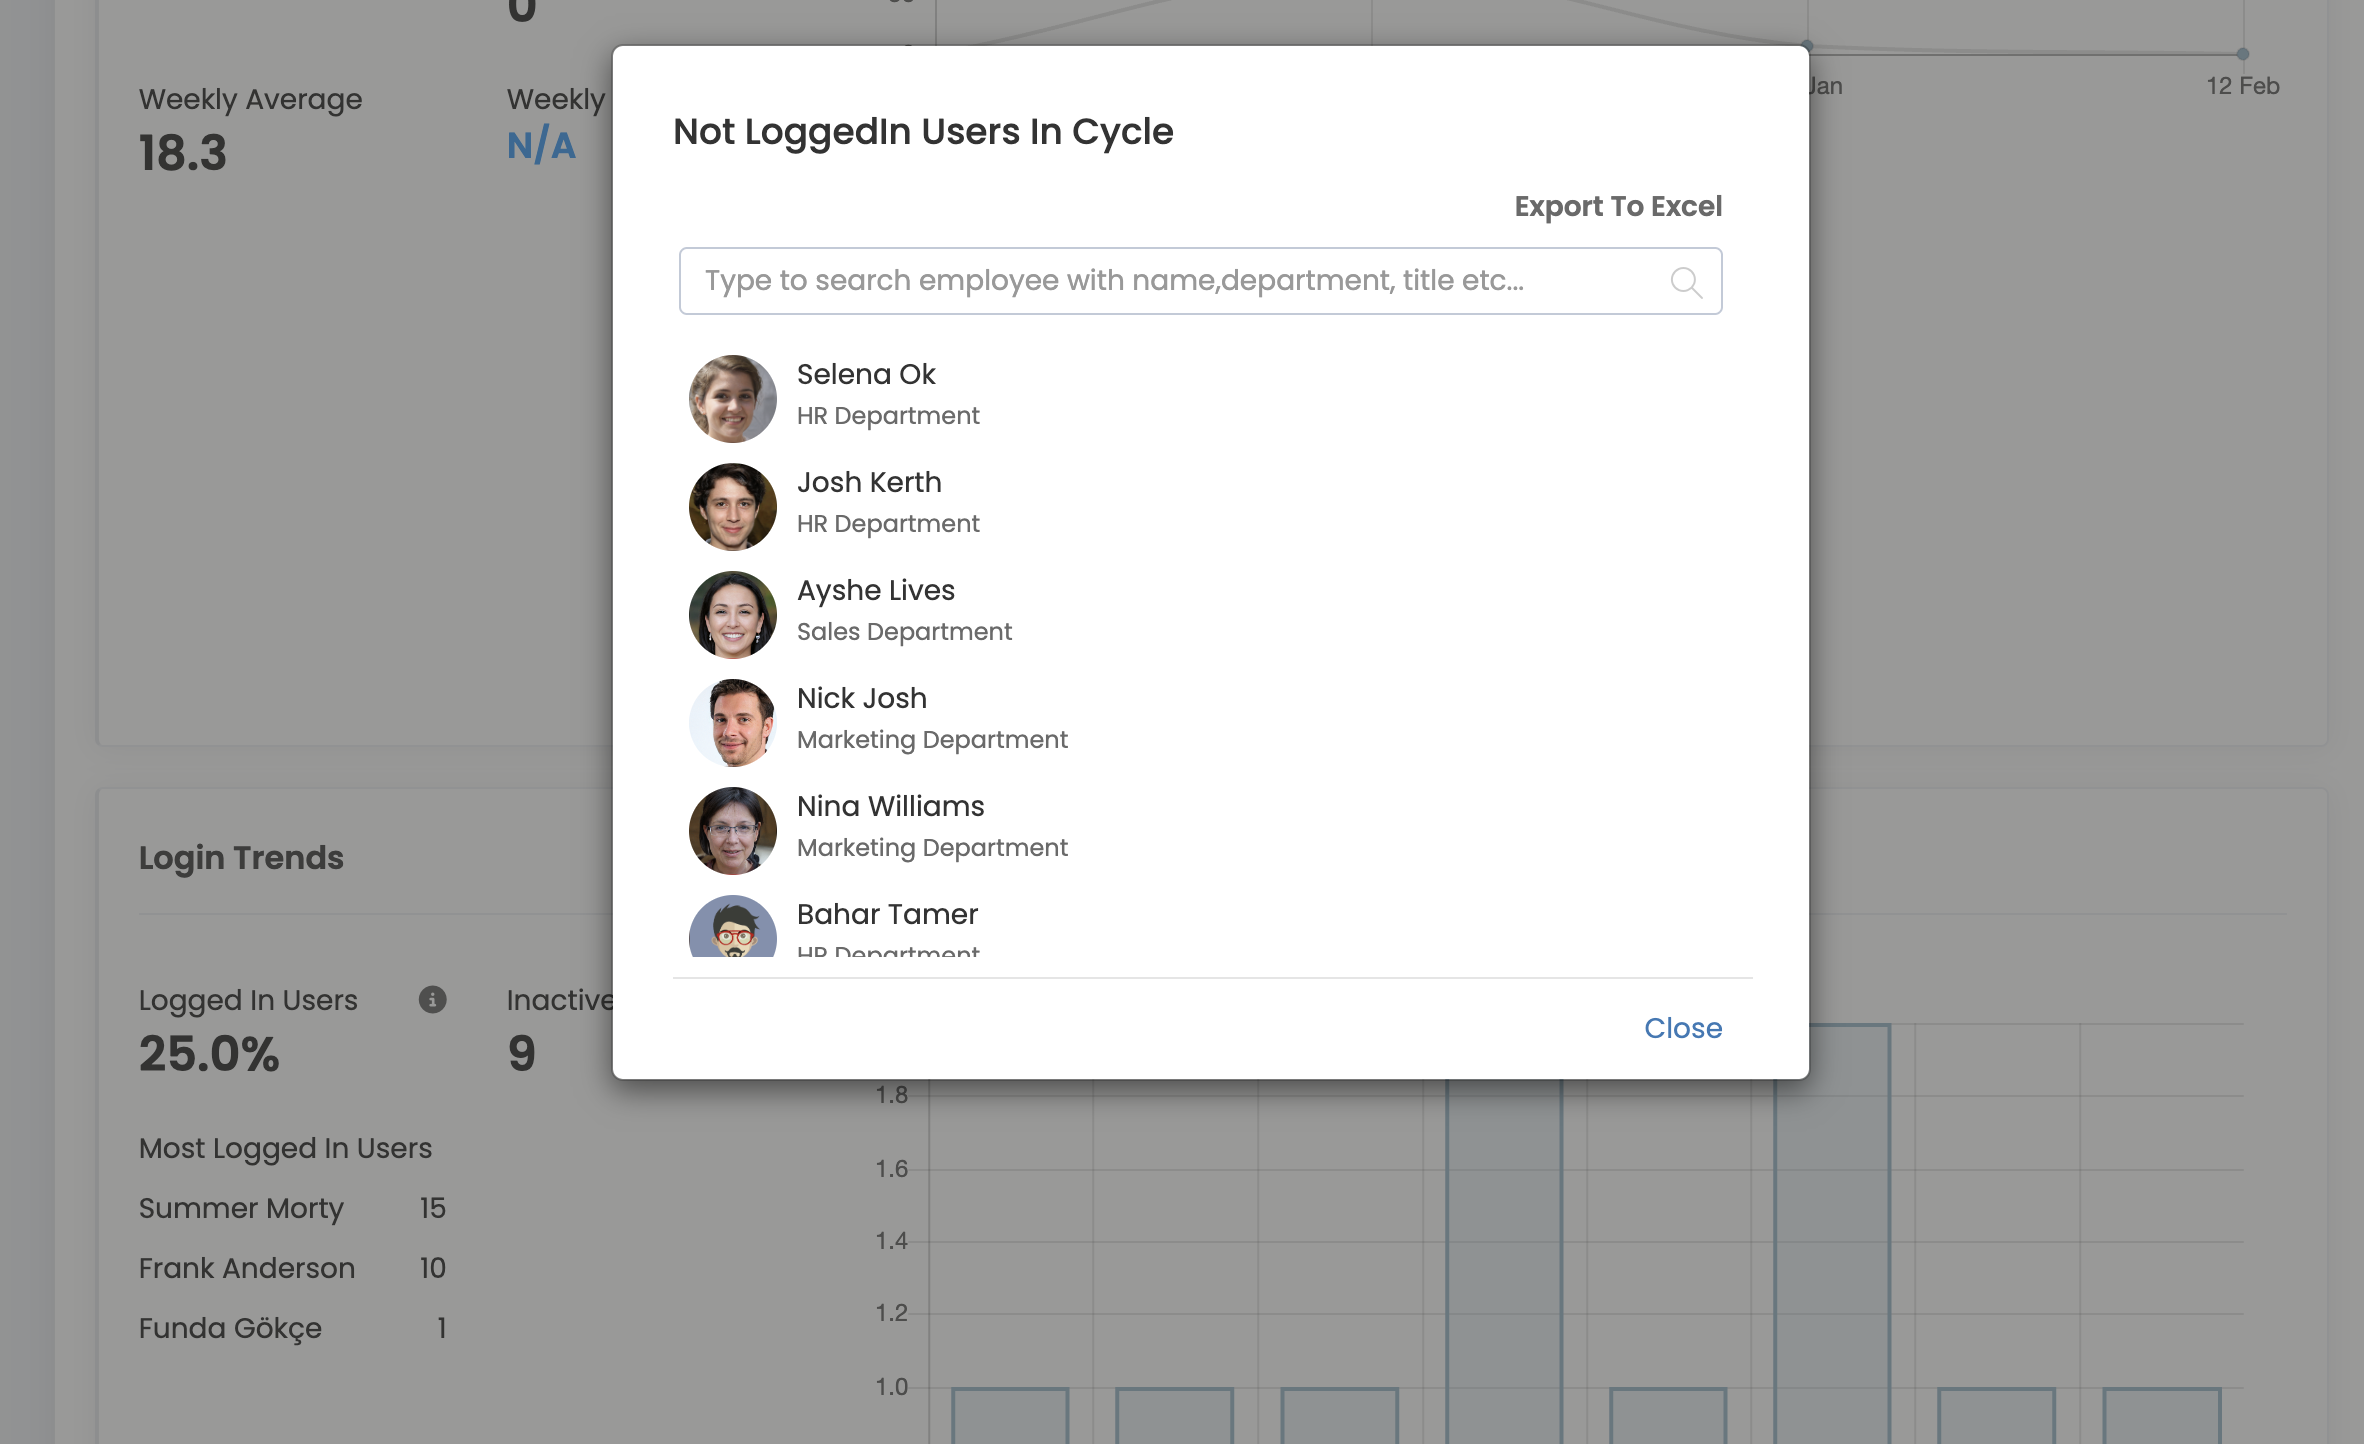Click the Logged In Users info icon
2364x1444 pixels.
coord(432,999)
